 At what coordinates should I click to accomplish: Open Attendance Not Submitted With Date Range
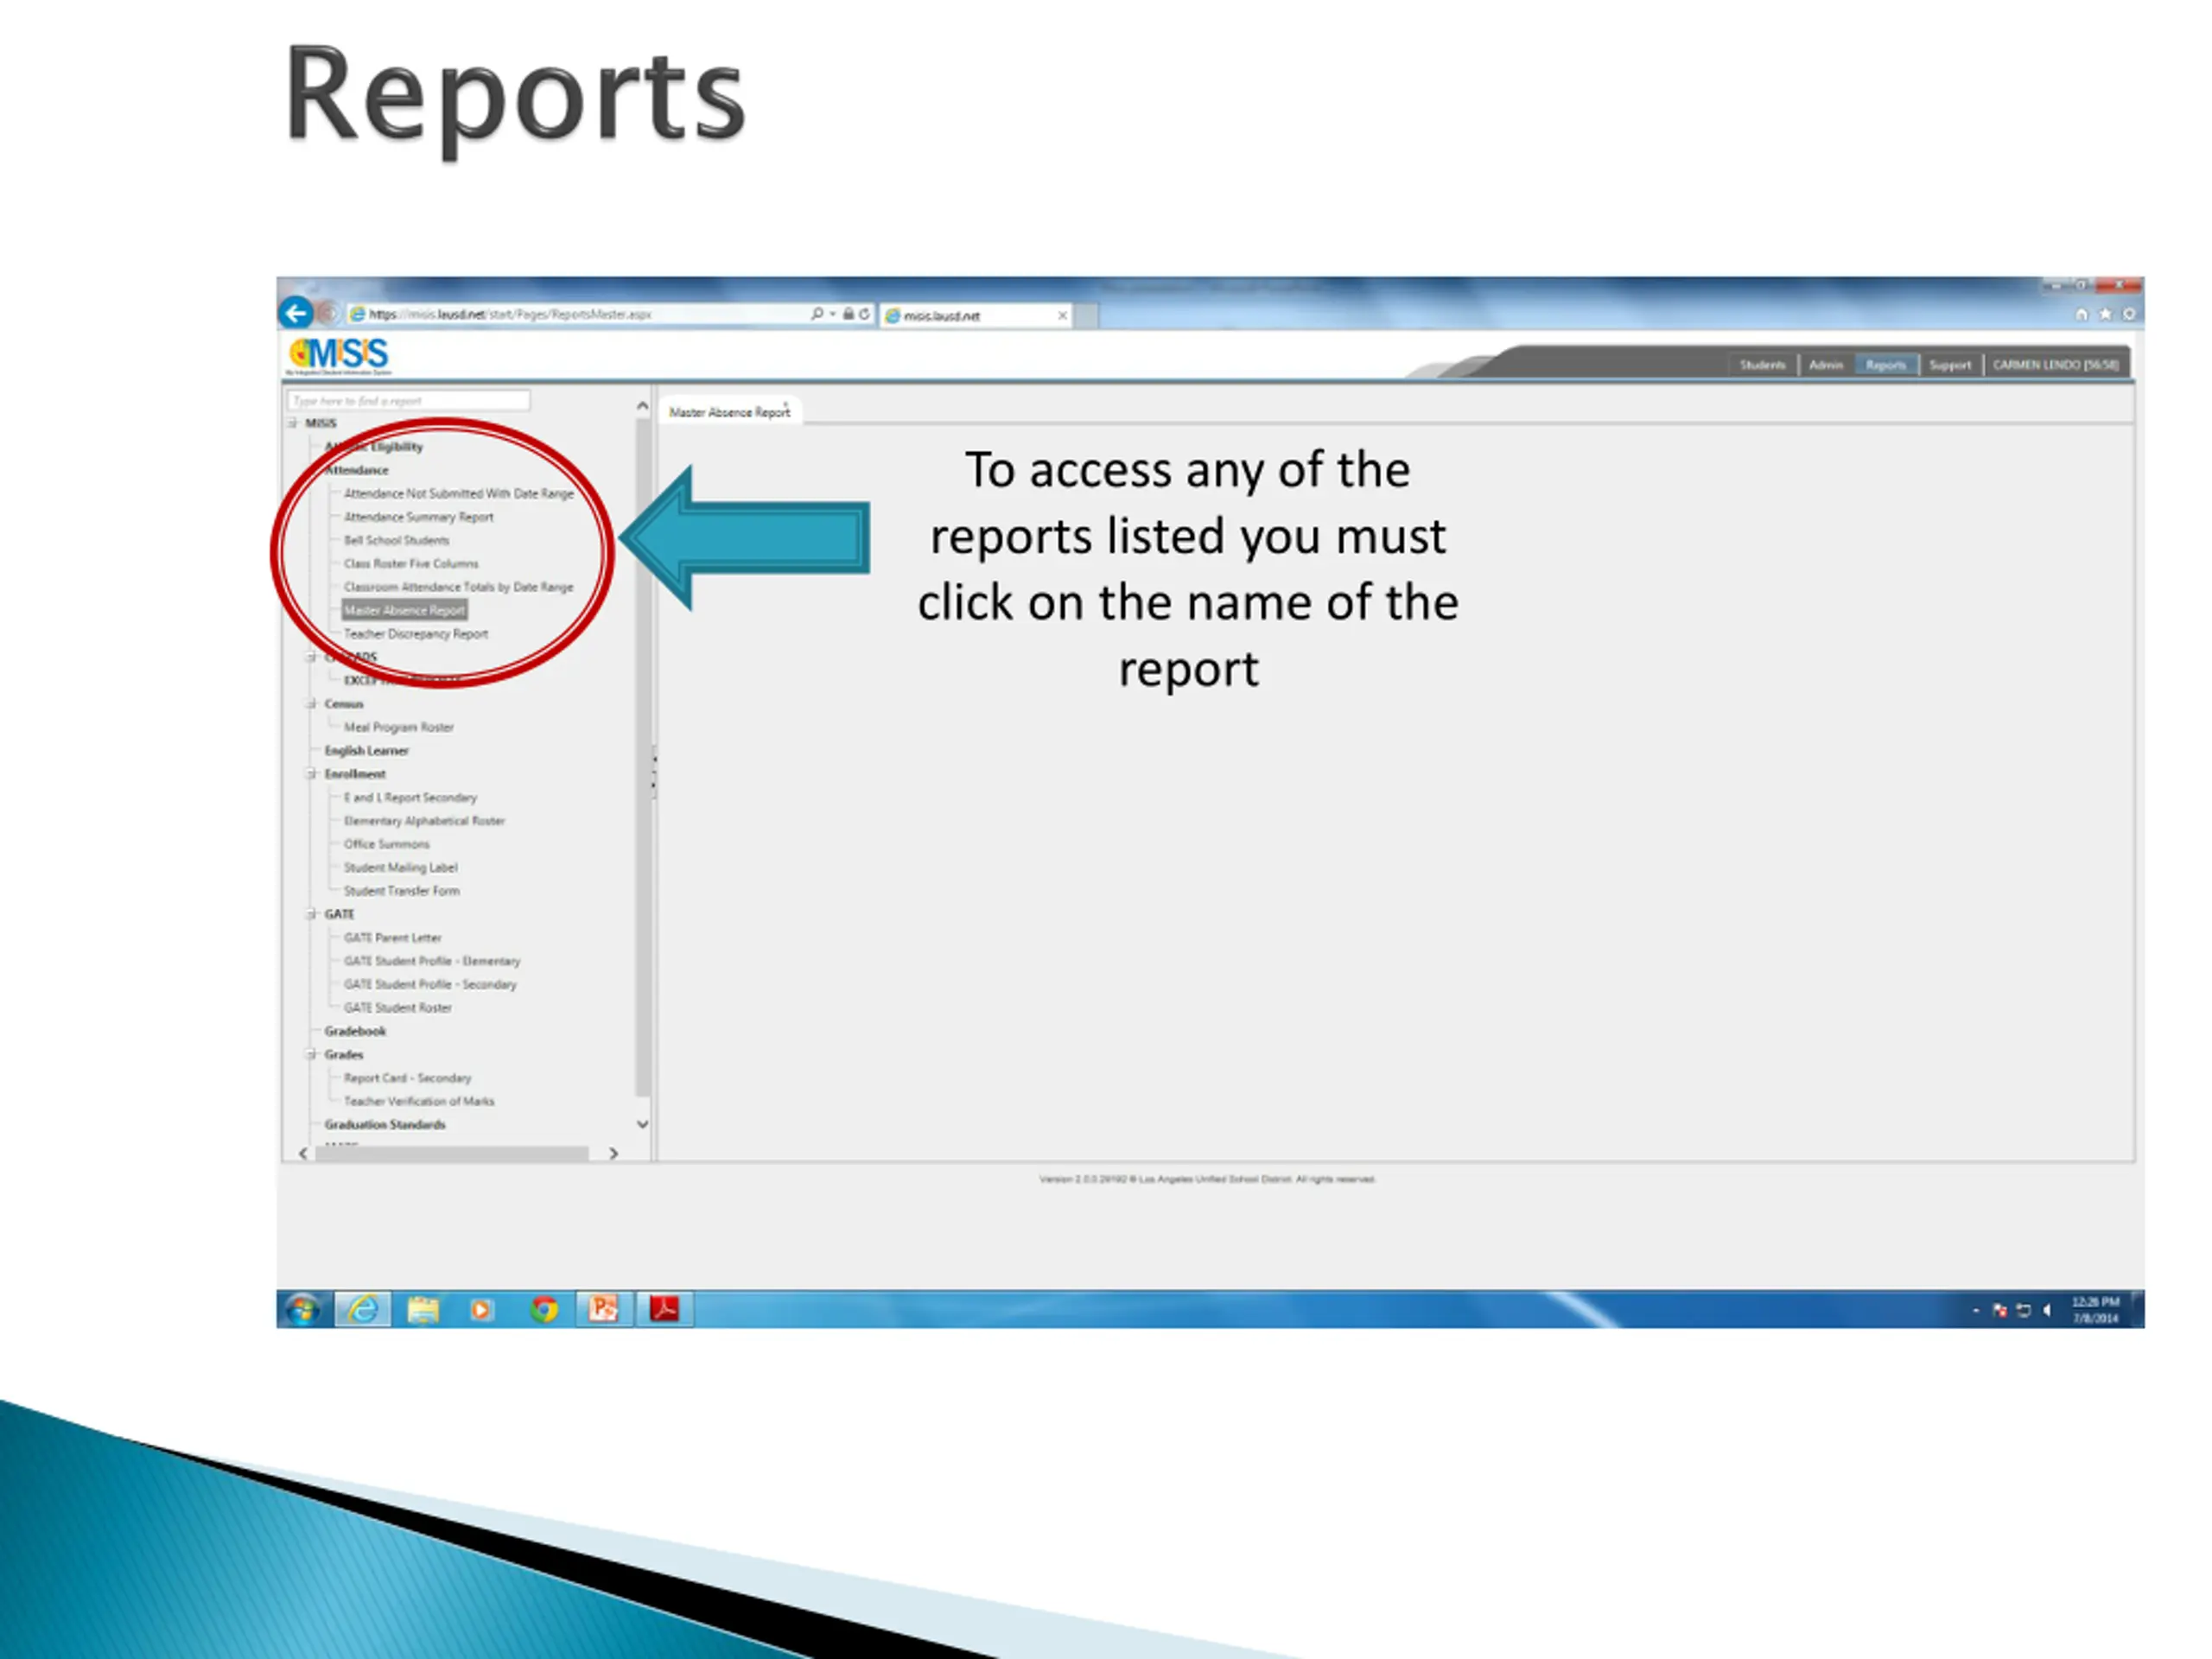[459, 494]
